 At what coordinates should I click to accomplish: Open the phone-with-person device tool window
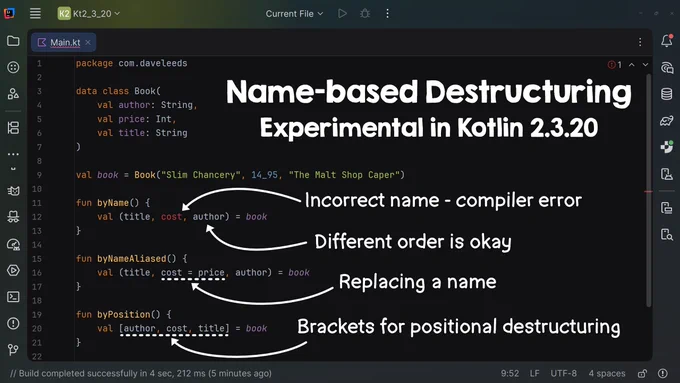click(667, 174)
